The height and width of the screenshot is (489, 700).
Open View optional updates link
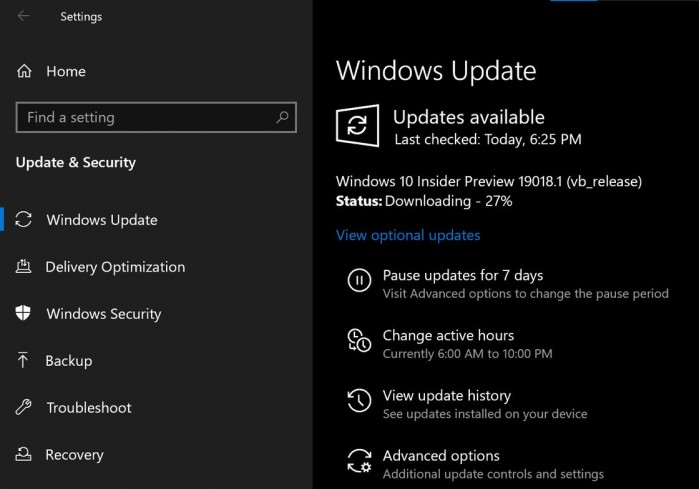(408, 235)
